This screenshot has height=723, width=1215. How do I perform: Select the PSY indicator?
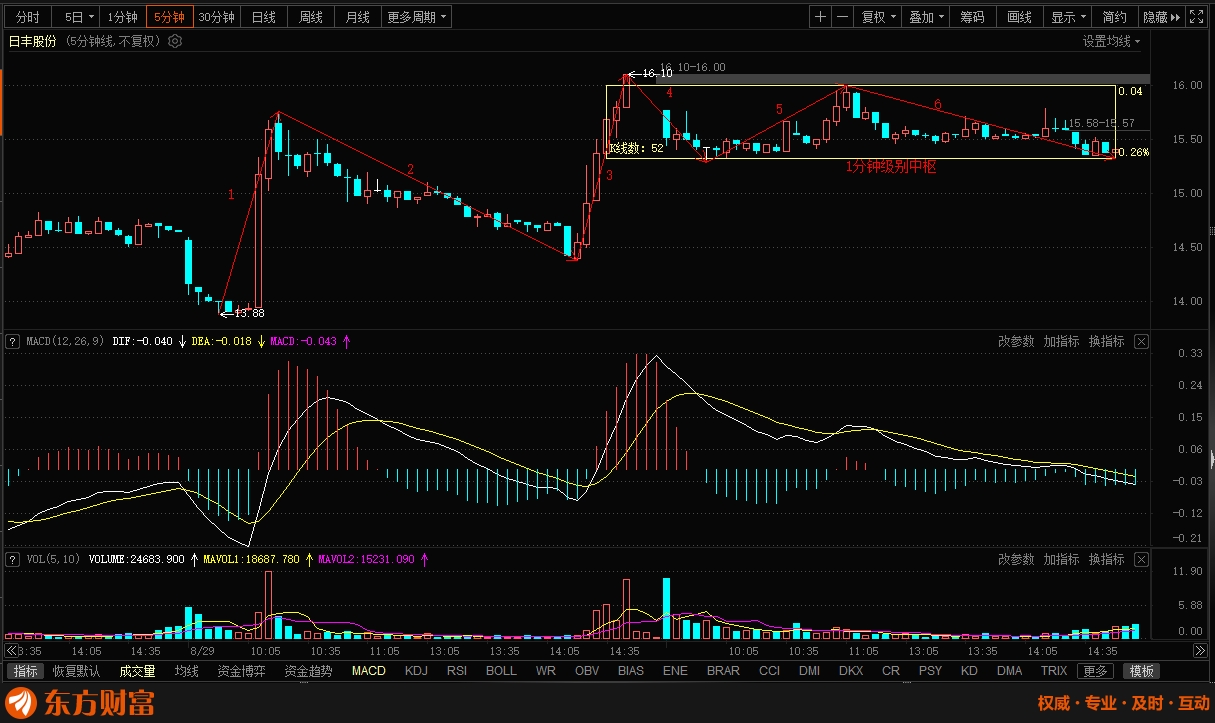[x=931, y=671]
